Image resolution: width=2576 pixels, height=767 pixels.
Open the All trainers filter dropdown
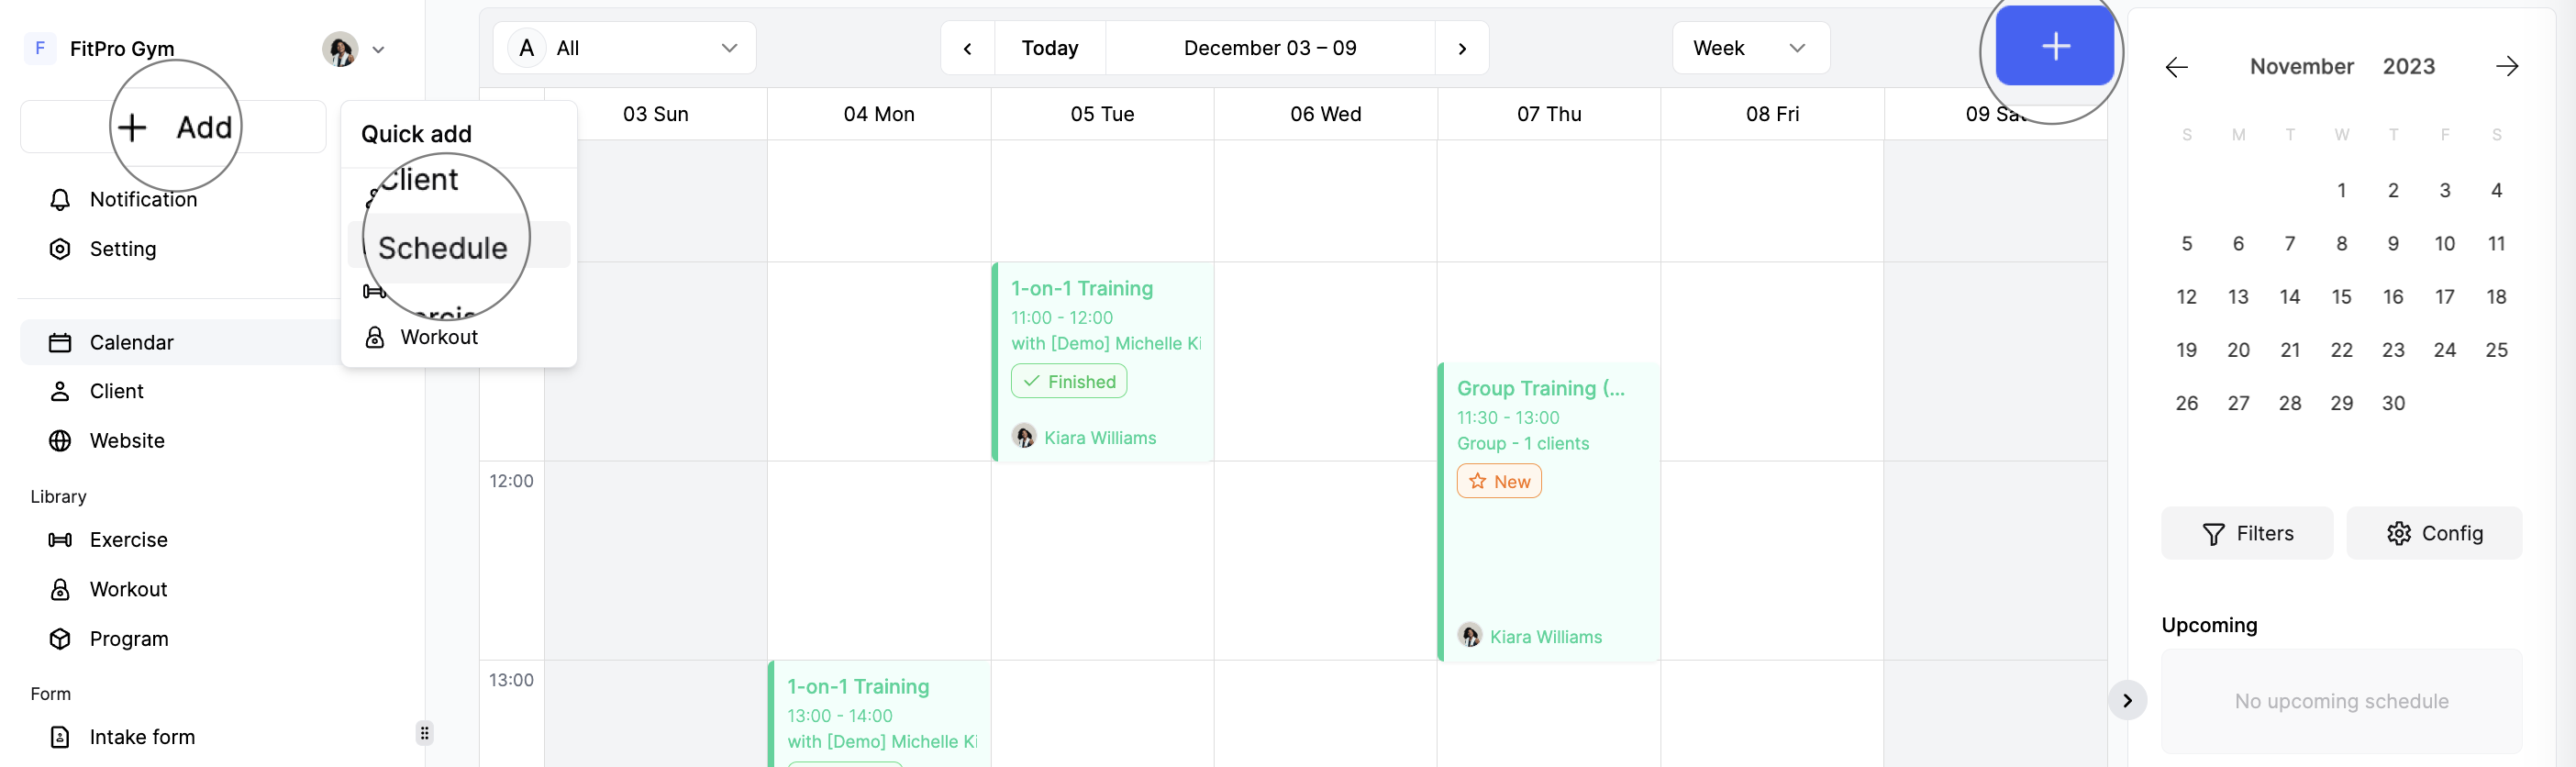click(625, 48)
